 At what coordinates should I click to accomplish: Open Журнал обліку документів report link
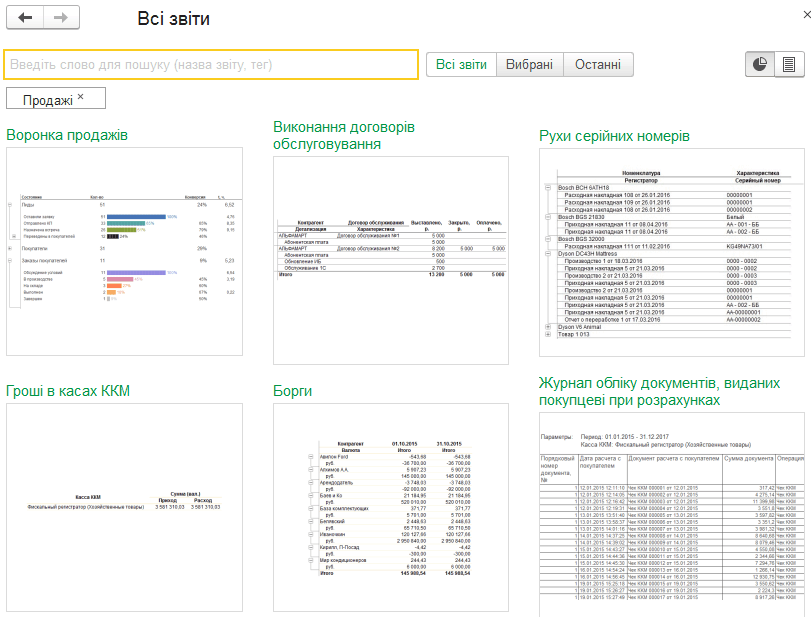click(x=659, y=392)
